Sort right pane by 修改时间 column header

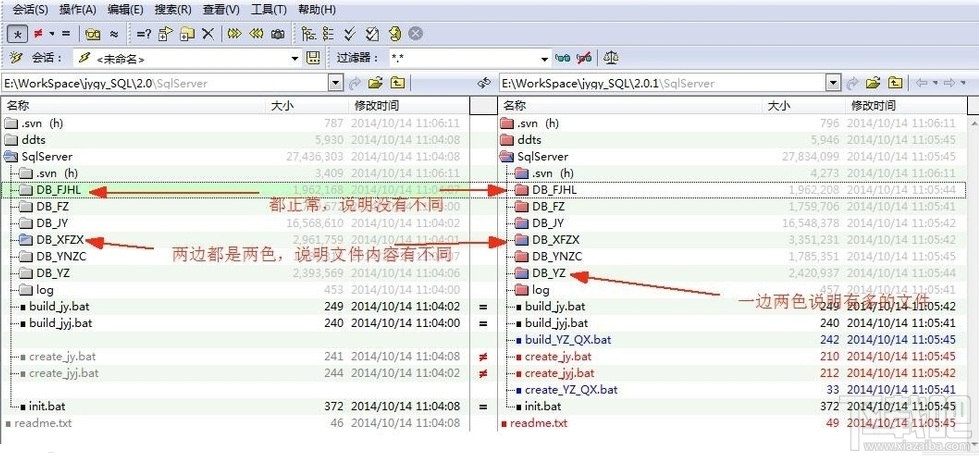tap(905, 106)
